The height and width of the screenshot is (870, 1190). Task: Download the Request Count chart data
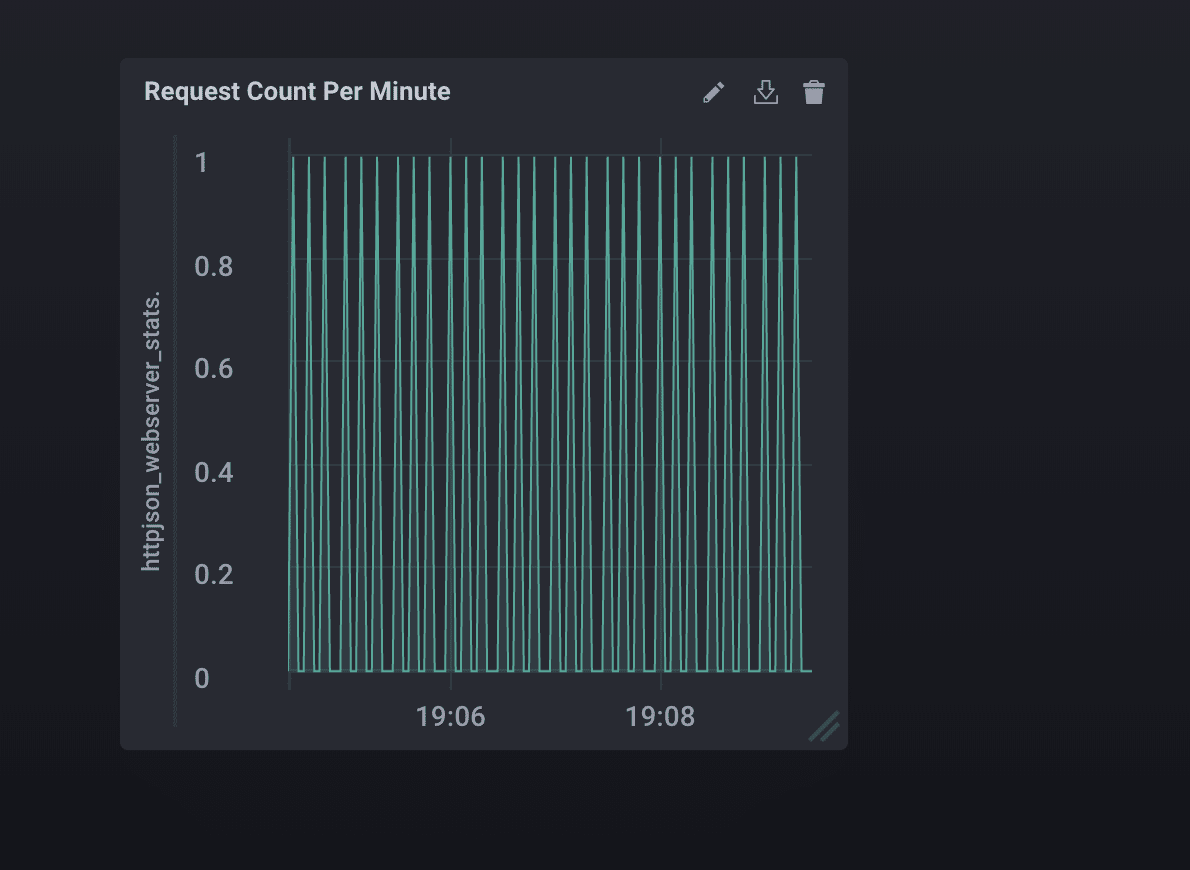(765, 93)
